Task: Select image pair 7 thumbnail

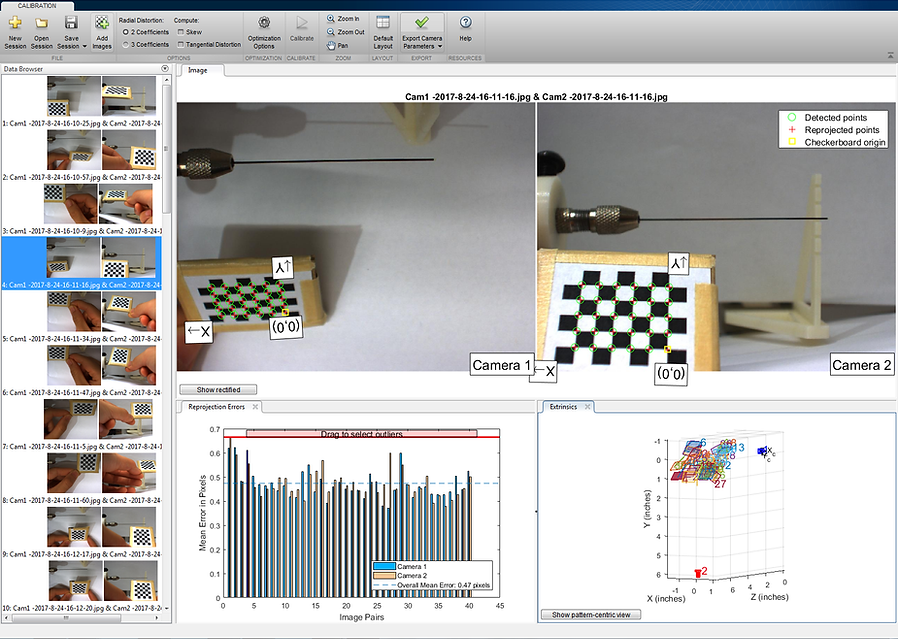Action: pyautogui.click(x=99, y=419)
